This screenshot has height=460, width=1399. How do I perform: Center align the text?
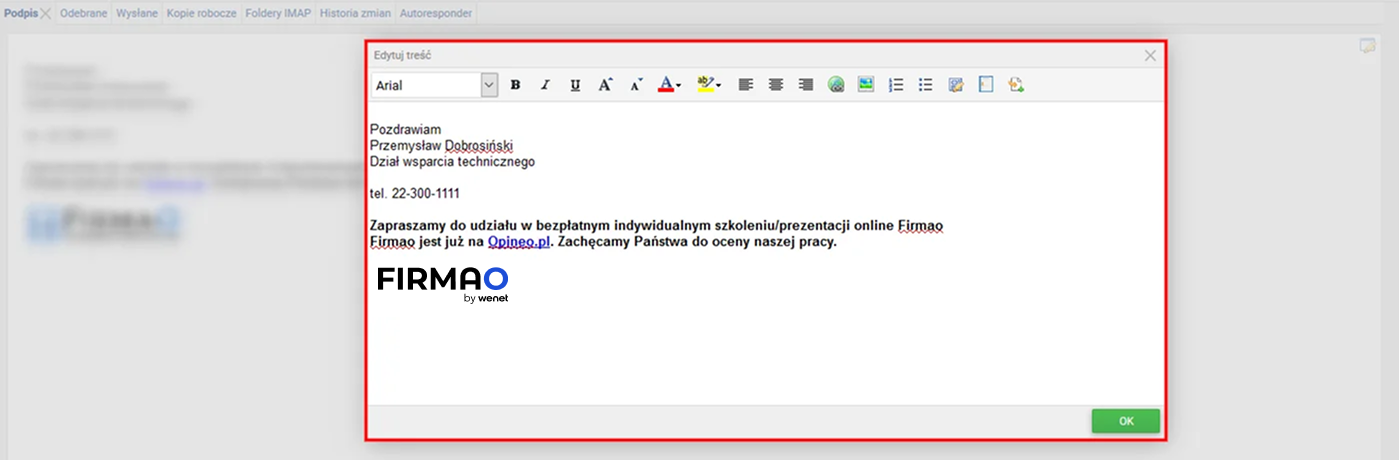(x=775, y=85)
